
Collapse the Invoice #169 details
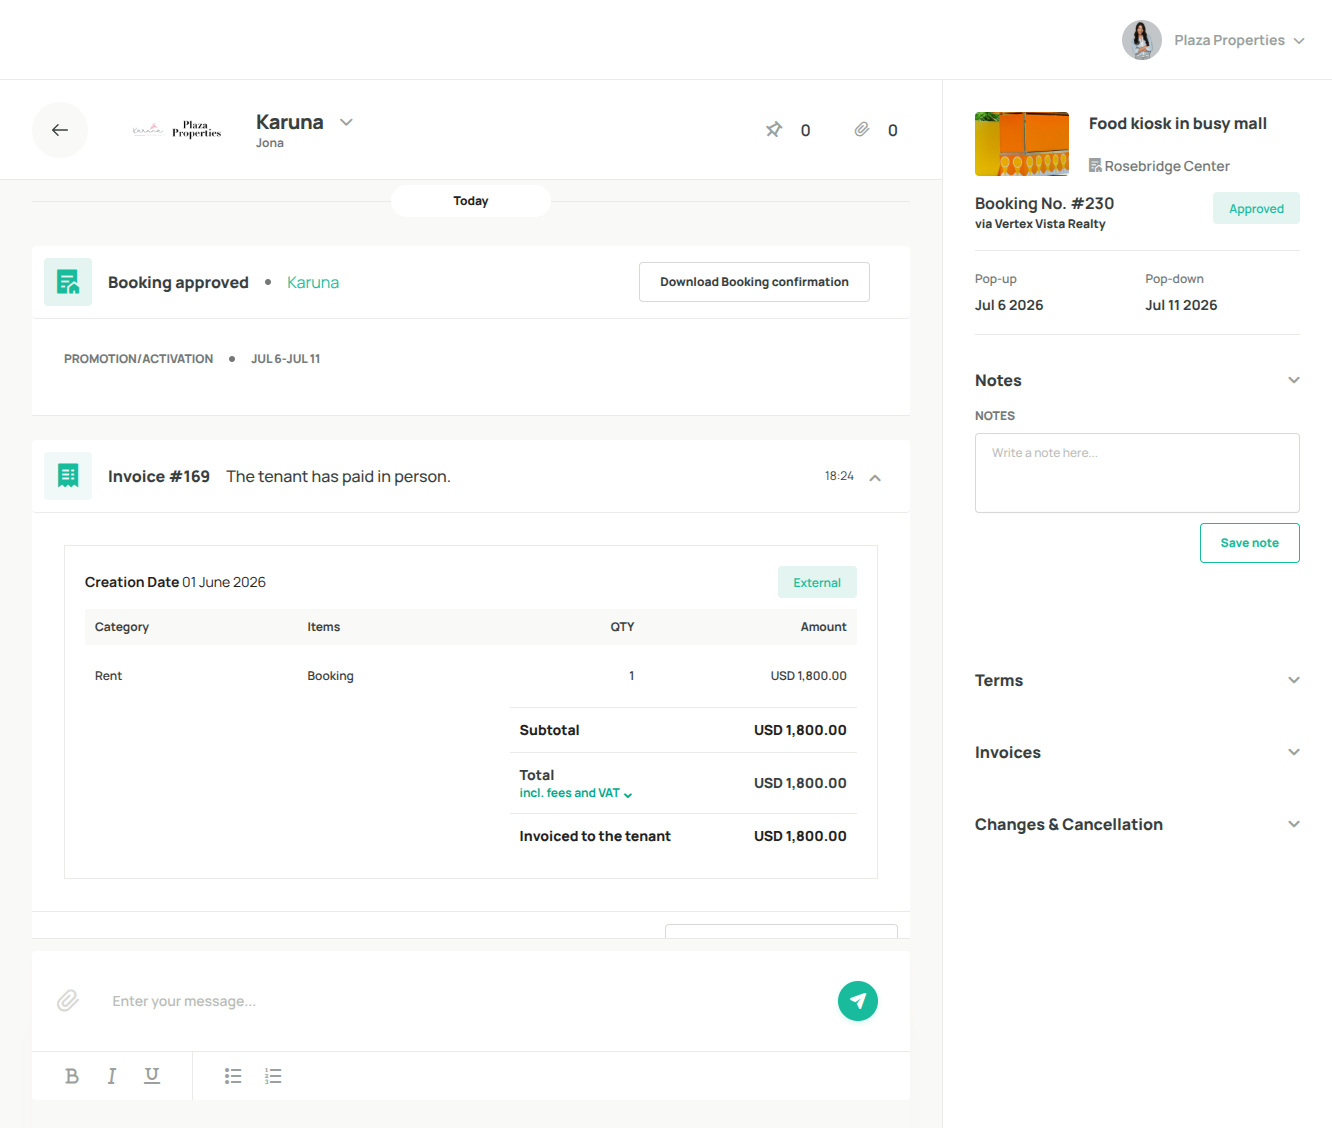(x=875, y=478)
